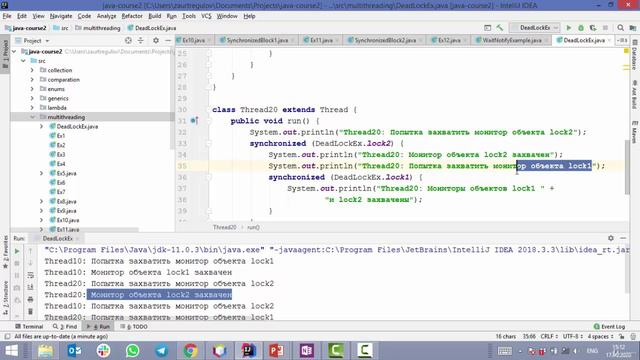Image resolution: width=640 pixels, height=360 pixels.
Task: Open the Event Log
Action: [x=609, y=327]
